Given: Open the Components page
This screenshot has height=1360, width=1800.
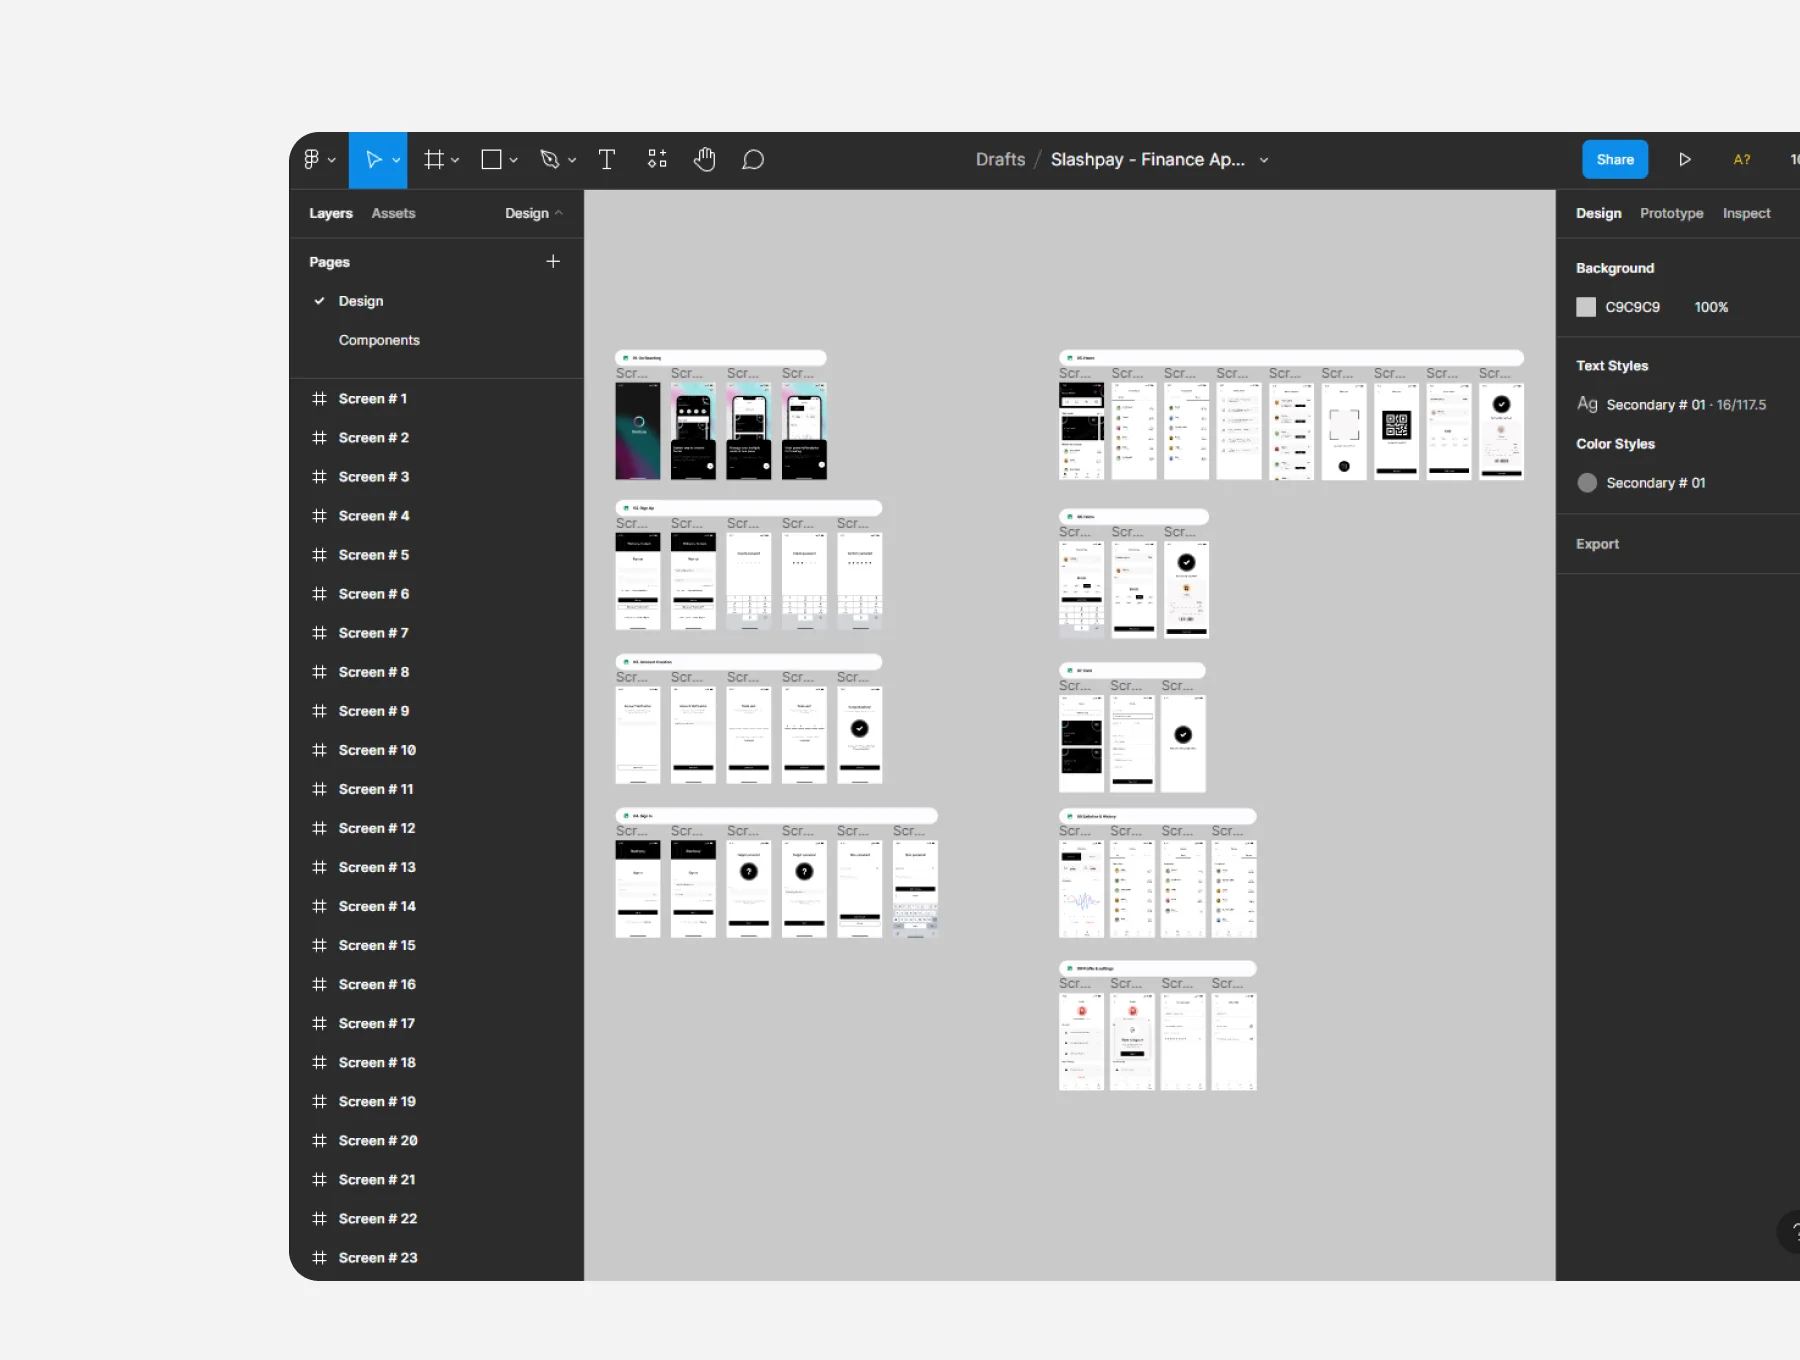Looking at the screenshot, I should click(379, 340).
